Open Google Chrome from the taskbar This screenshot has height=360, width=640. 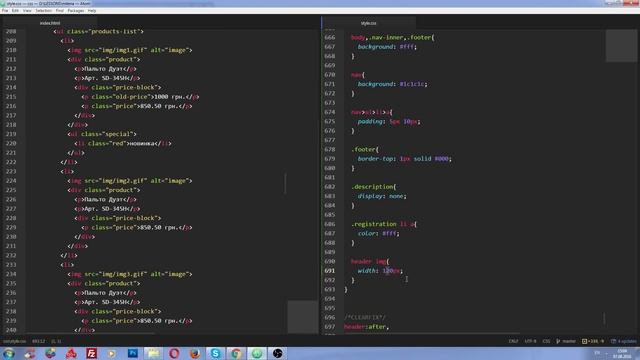click(x=236, y=353)
